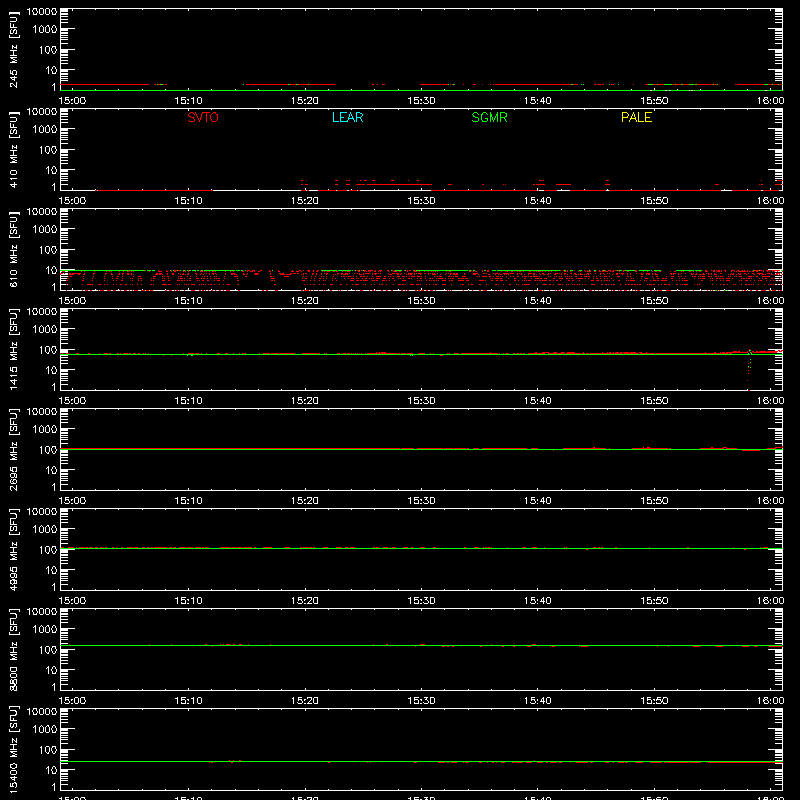Viewport: 800px width, 800px height.
Task: Select the 410 MHz [SFU] axis title
Action: point(13,150)
